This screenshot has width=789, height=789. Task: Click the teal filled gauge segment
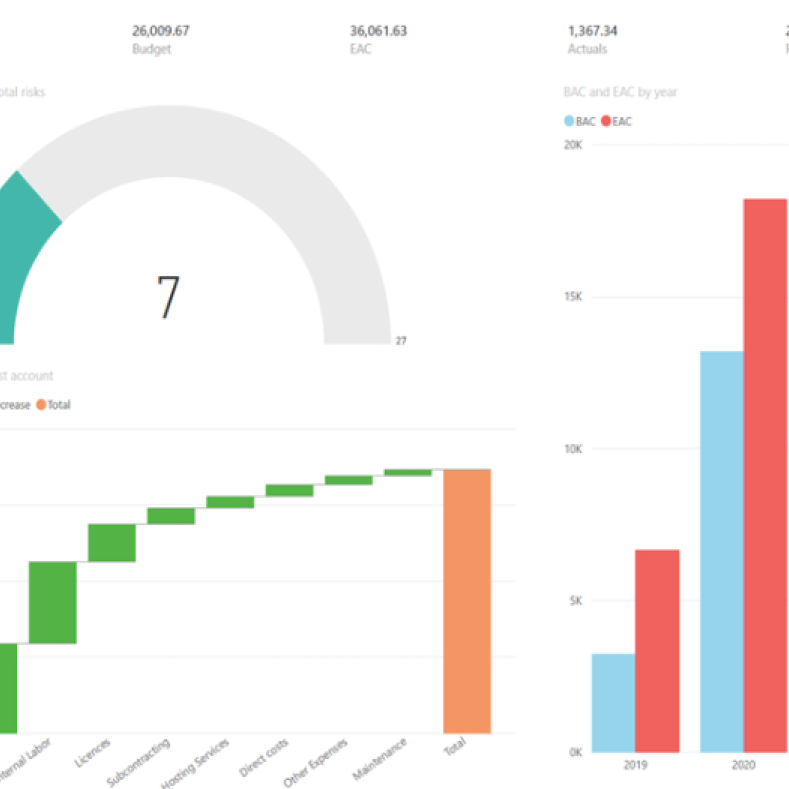tap(23, 257)
